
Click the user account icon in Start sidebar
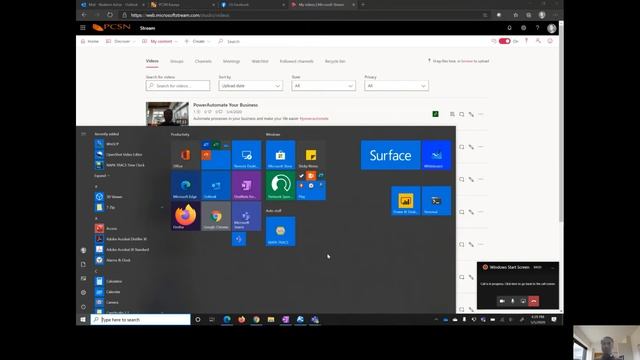pos(83,250)
